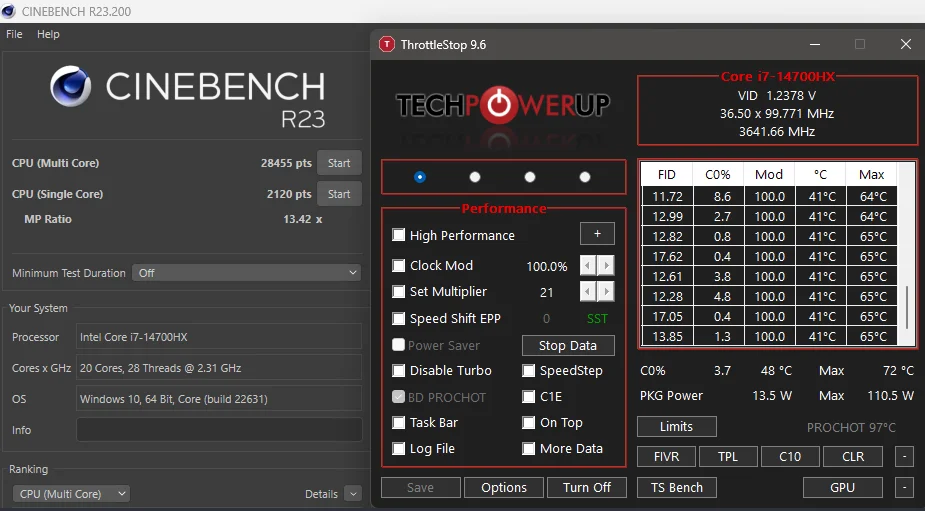Click the Save button in ThrottleStop

(x=421, y=487)
